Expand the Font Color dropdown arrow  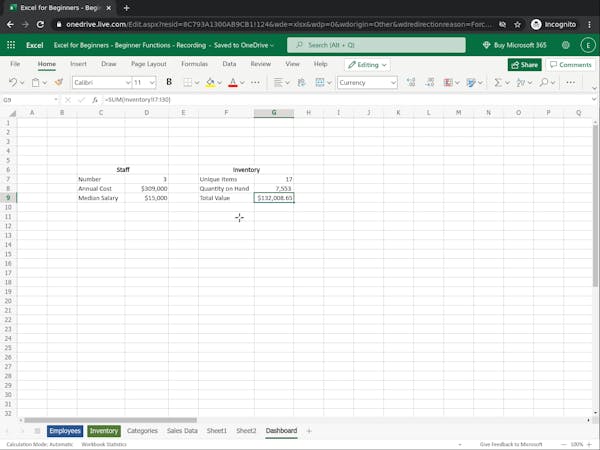[242, 83]
